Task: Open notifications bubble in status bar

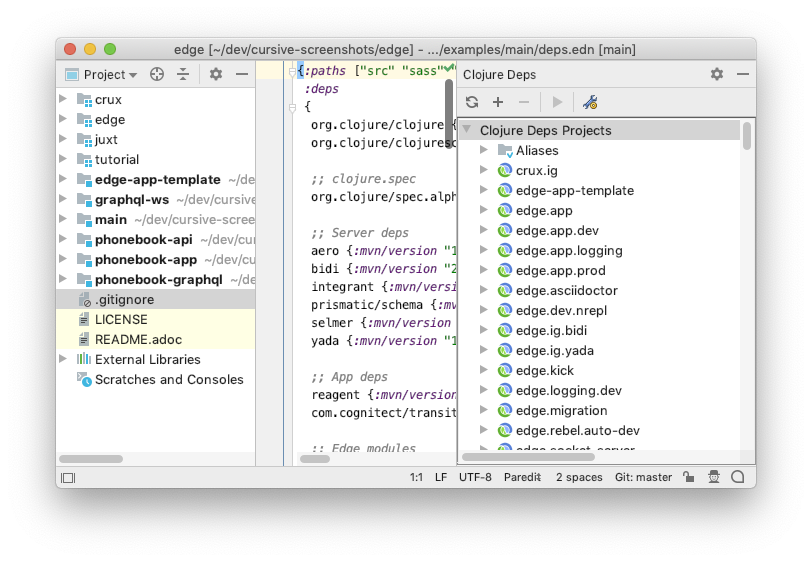Action: tap(737, 477)
